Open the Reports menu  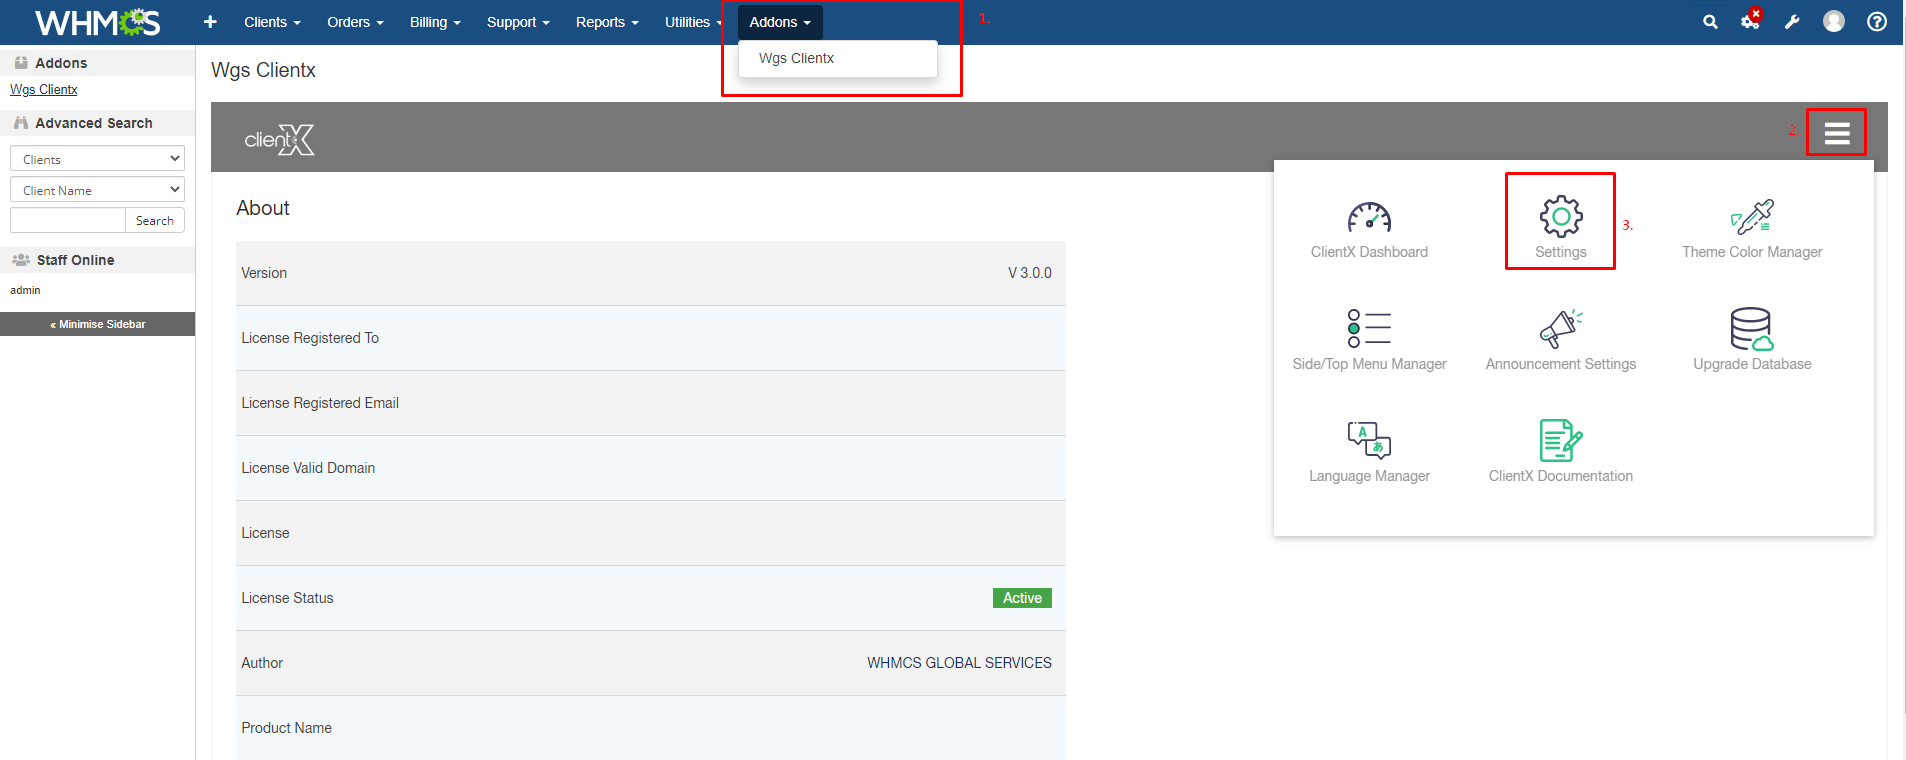point(606,22)
